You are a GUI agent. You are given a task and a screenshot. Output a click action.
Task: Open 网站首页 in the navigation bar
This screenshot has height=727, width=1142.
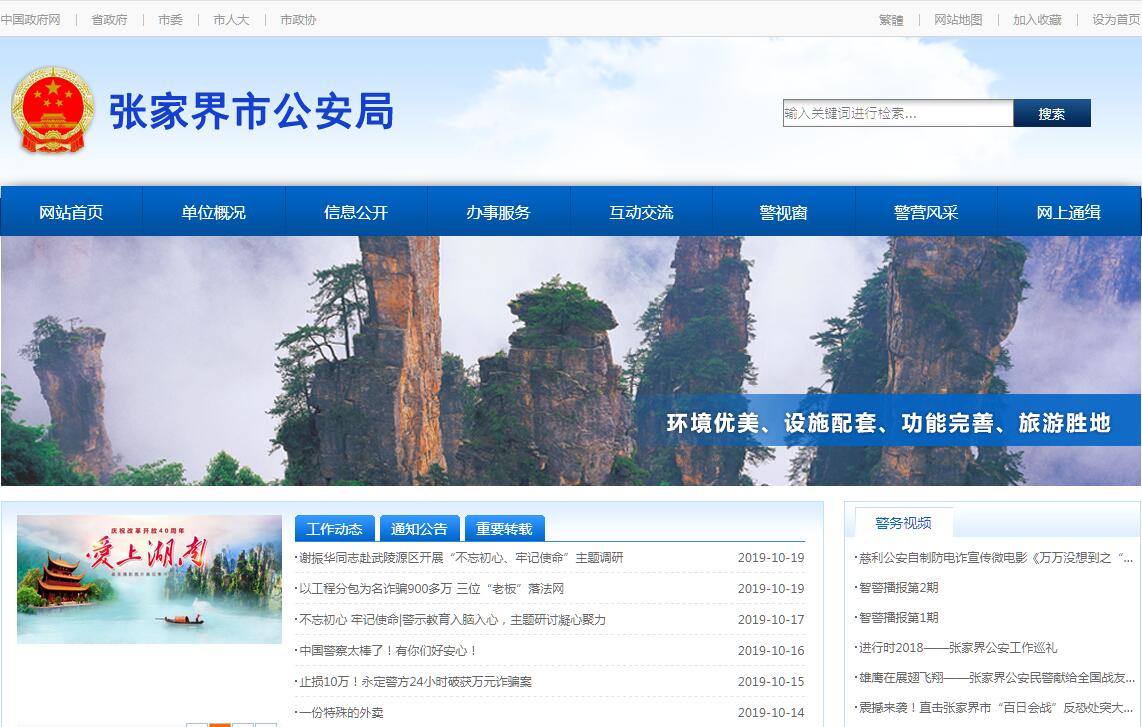[71, 212]
